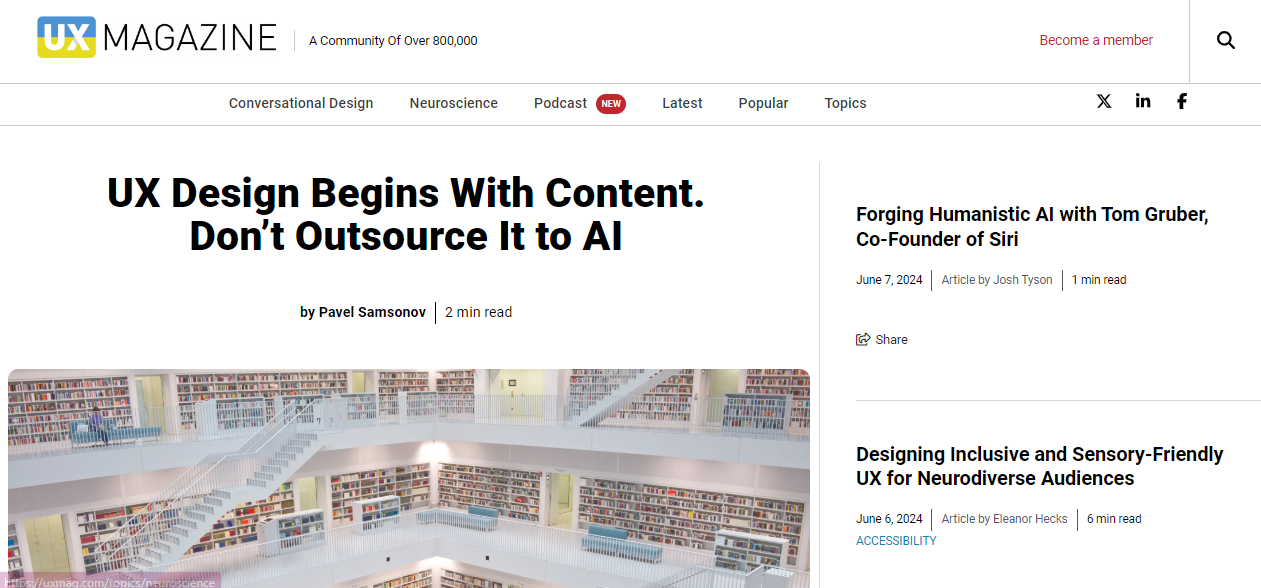Open Designing Inclusive and Sensory-Friendly UX article
This screenshot has height=588, width=1261.
(1040, 466)
